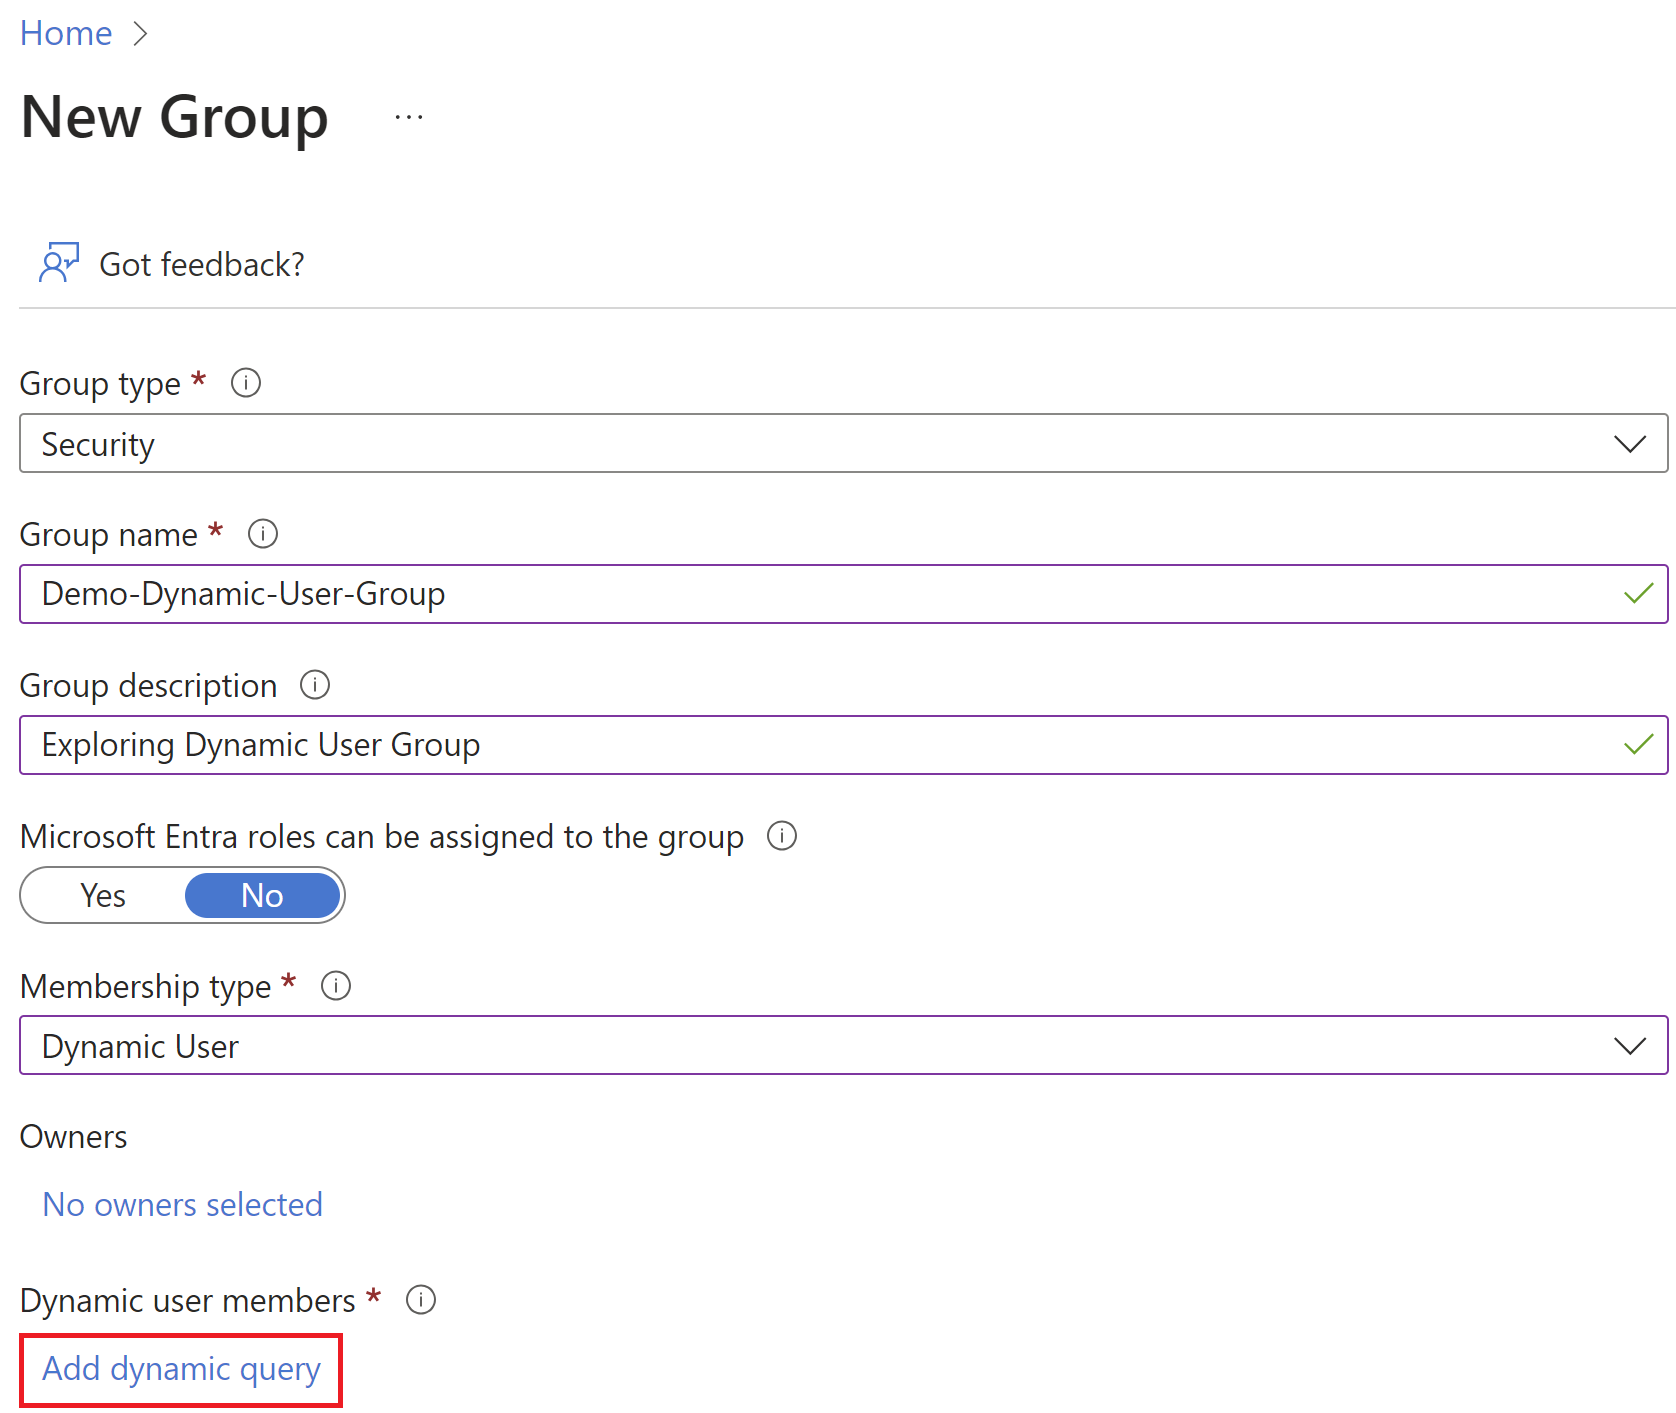The height and width of the screenshot is (1413, 1676).
Task: Click info icon next to Membership type
Action: (336, 986)
